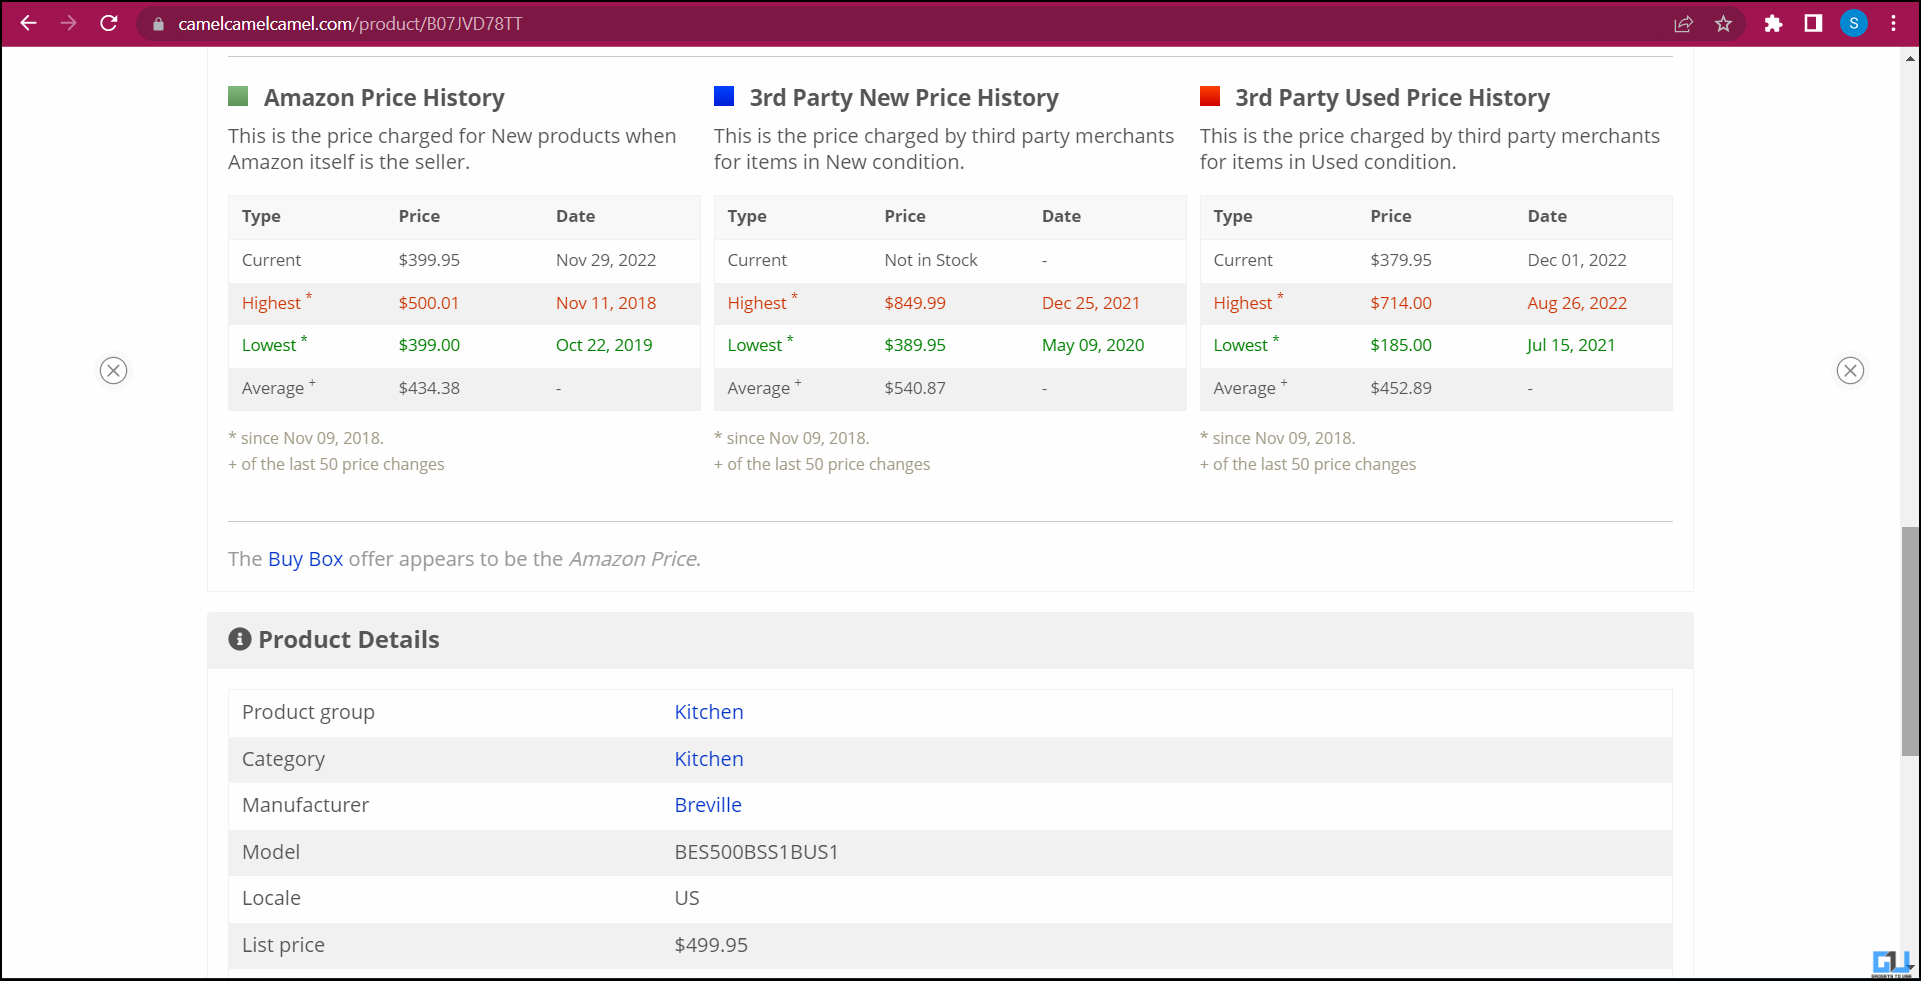Navigate back using the back arrow
The image size is (1921, 981).
coord(27,23)
